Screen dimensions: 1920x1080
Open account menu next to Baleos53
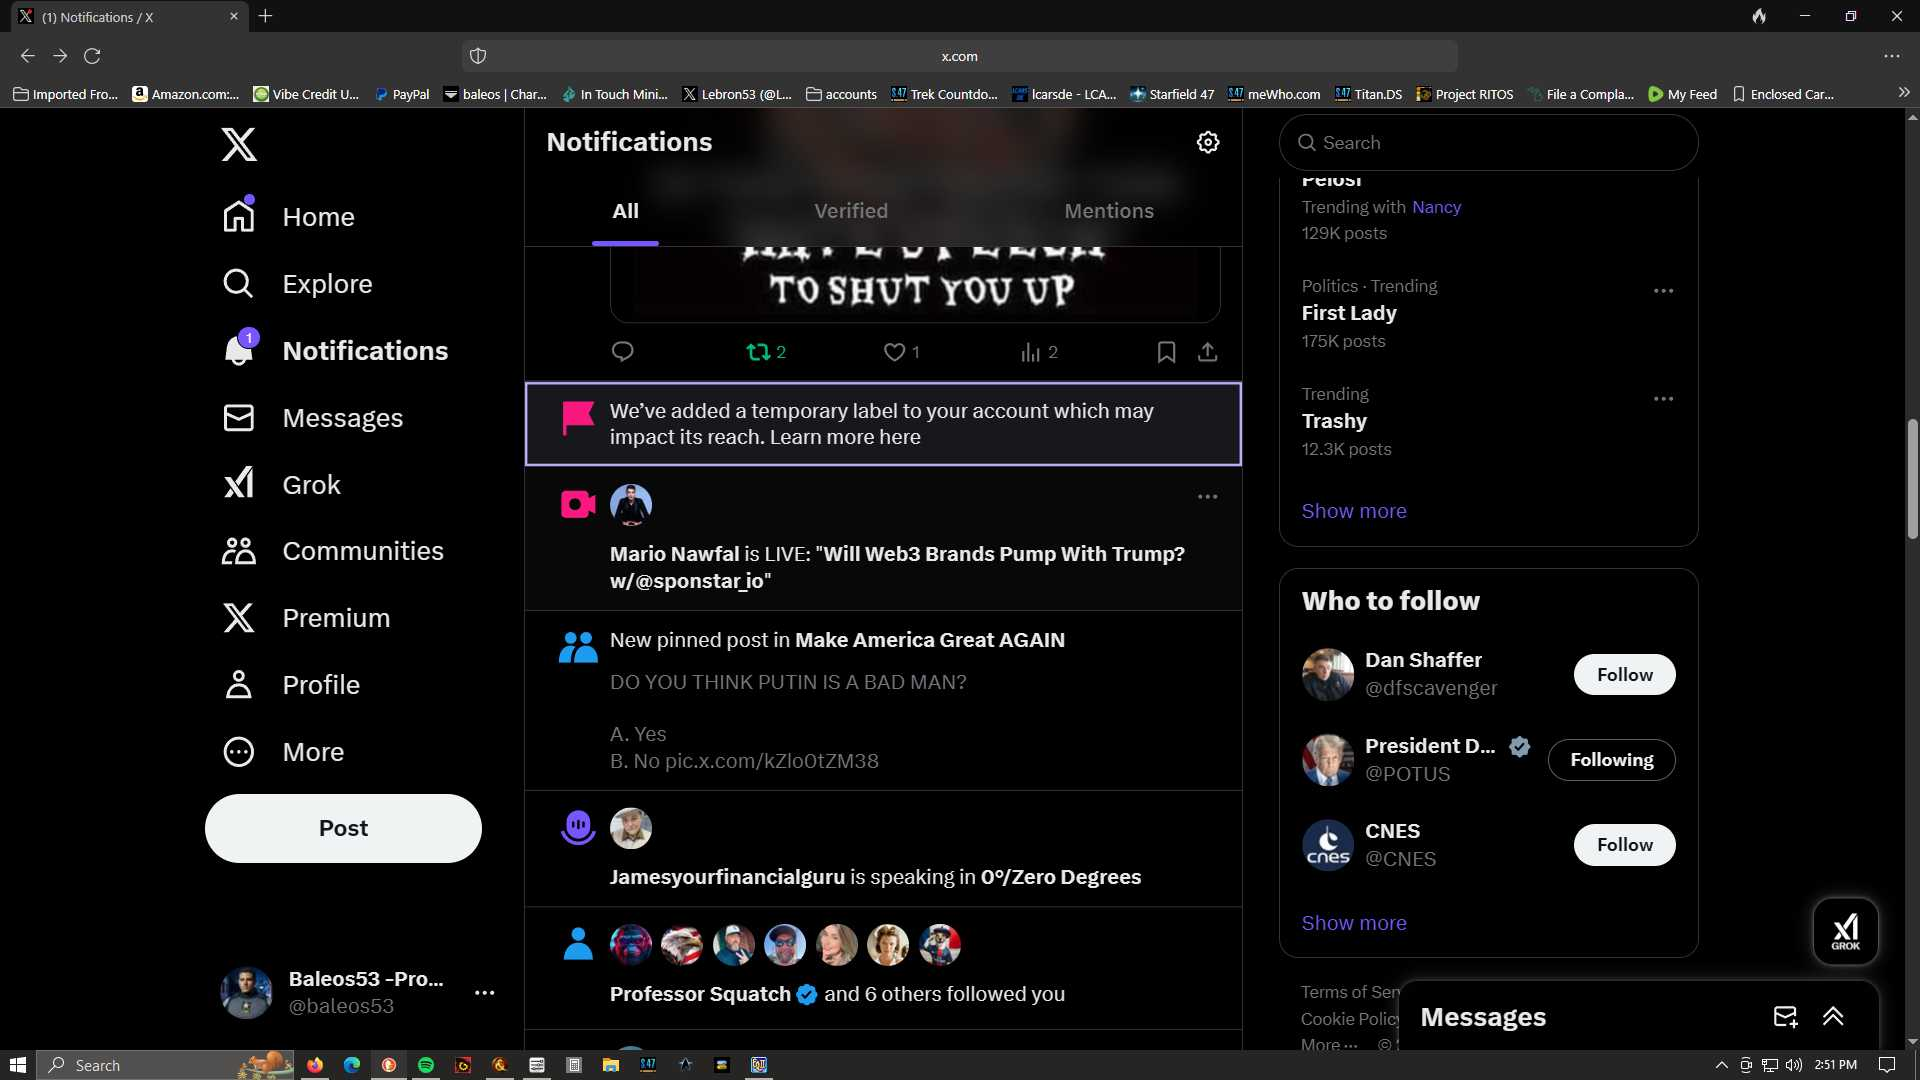(x=485, y=993)
